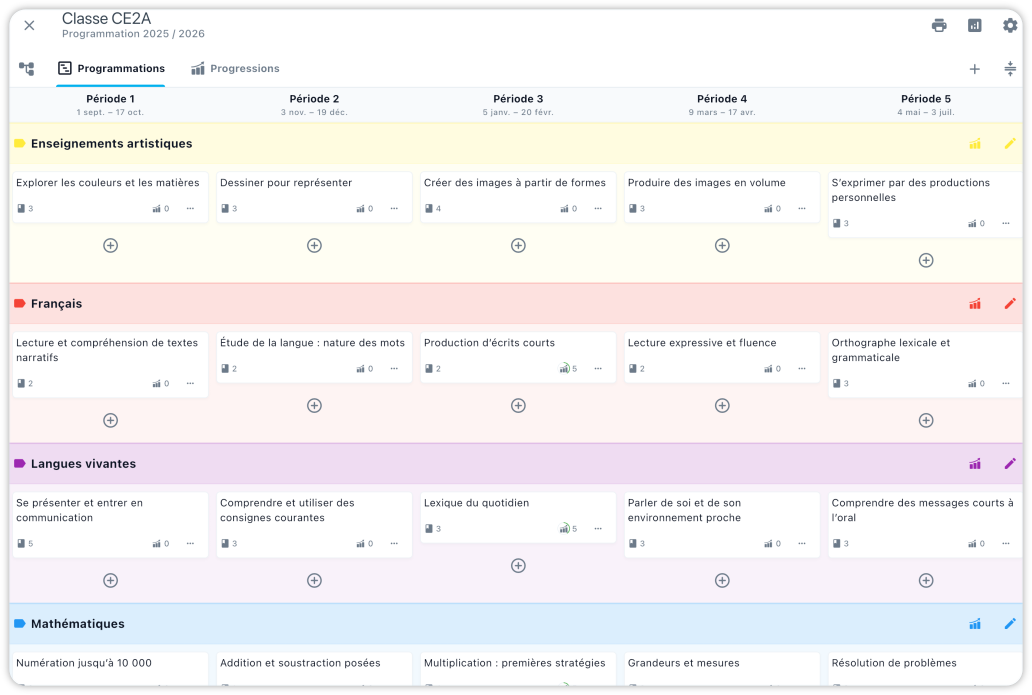Open the settings gear icon
This screenshot has width=1032, height=695.
click(x=1010, y=26)
